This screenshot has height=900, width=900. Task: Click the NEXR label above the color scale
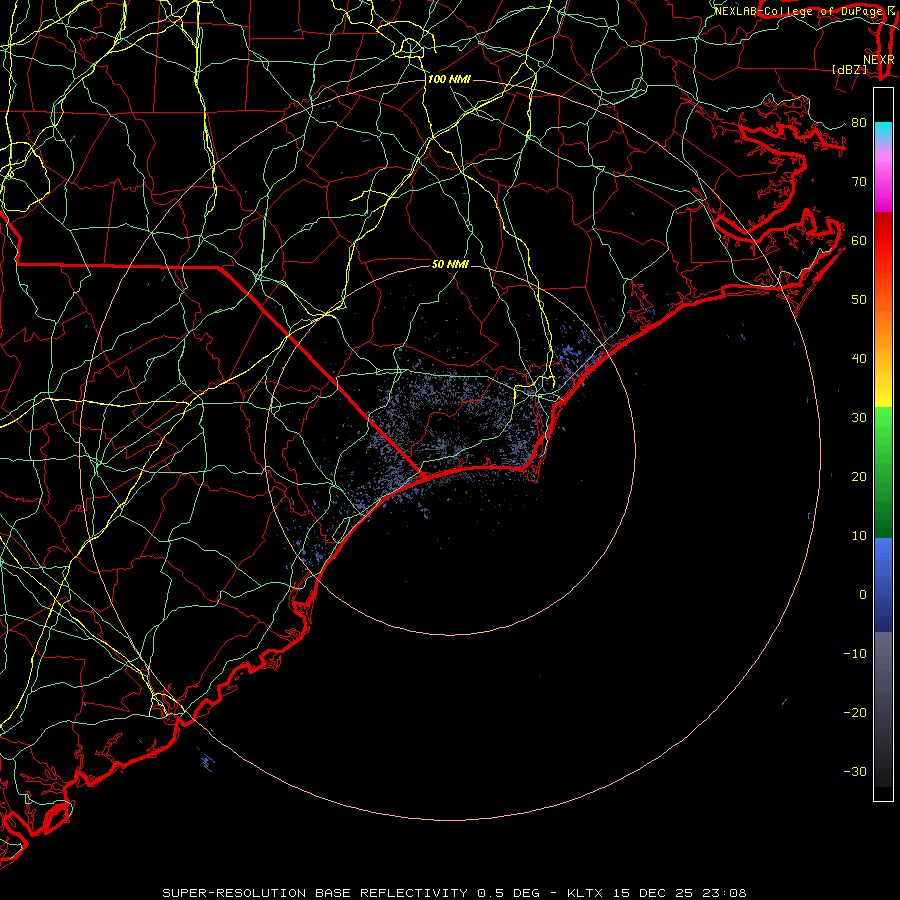click(x=878, y=60)
